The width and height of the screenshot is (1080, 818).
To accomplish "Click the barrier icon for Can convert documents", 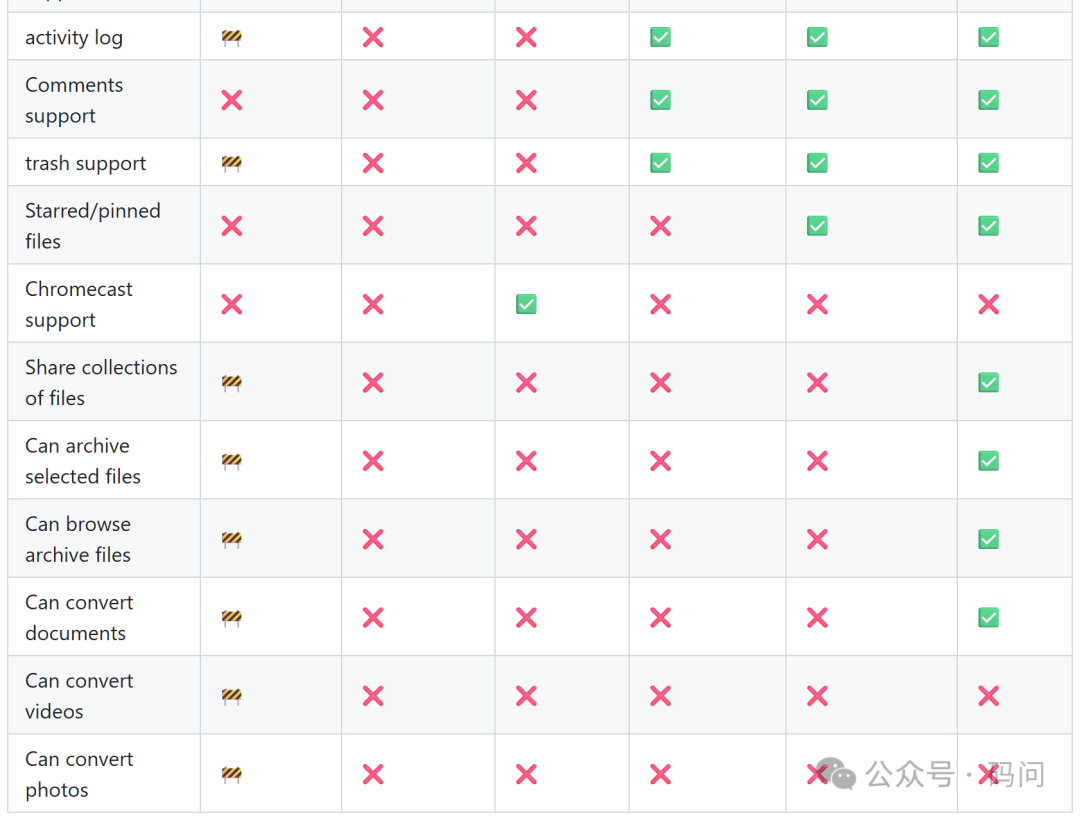I will tap(231, 617).
